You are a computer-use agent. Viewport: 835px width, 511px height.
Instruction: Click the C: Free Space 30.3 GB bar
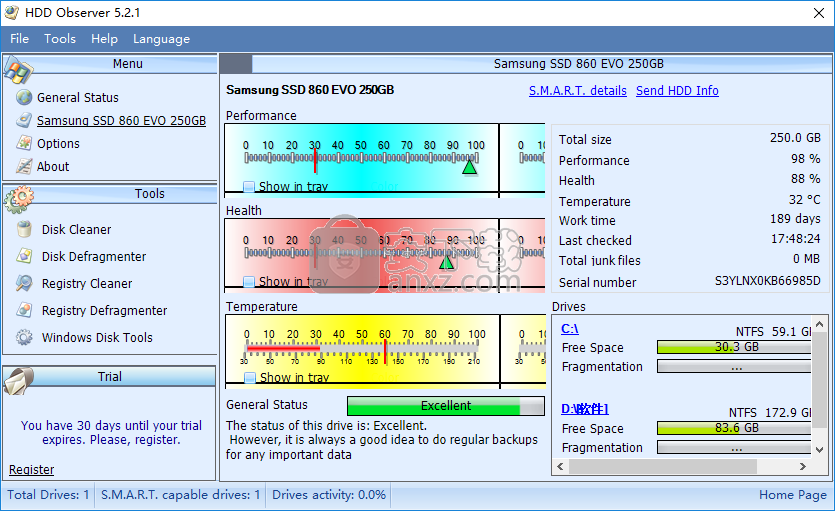(734, 347)
